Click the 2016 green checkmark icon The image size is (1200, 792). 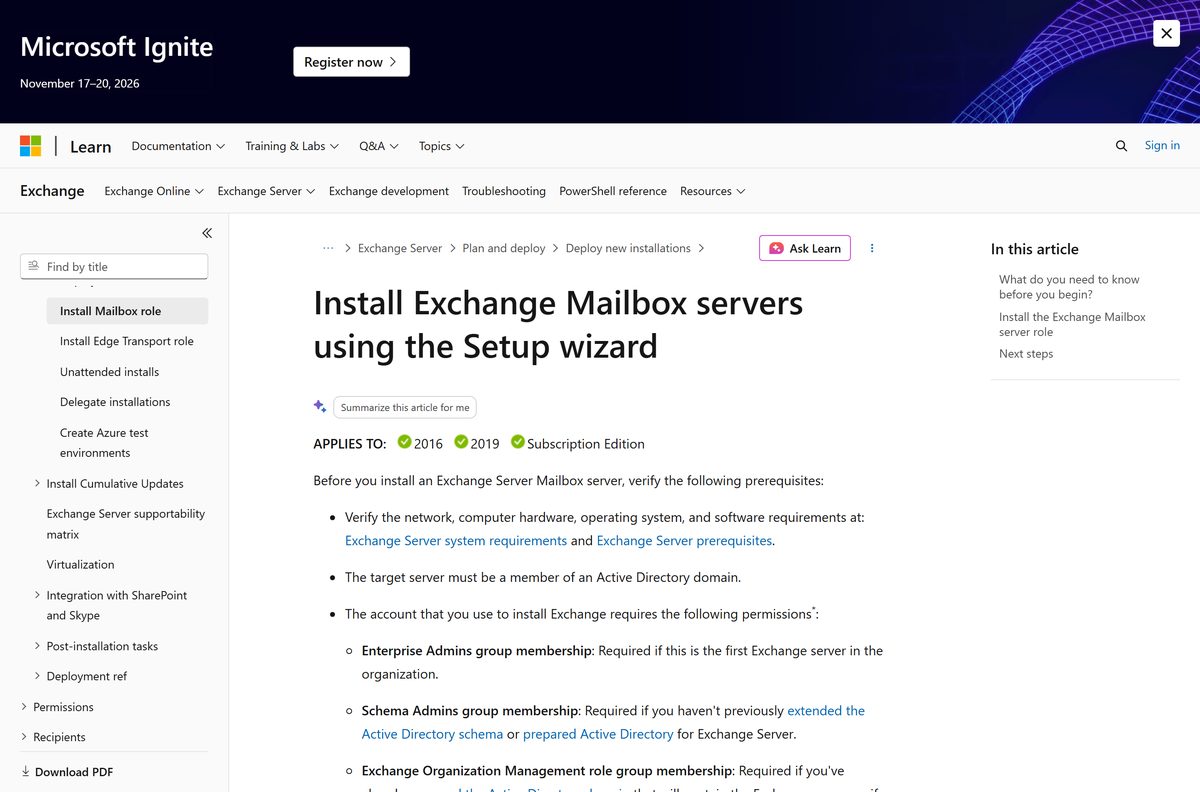pyautogui.click(x=405, y=442)
